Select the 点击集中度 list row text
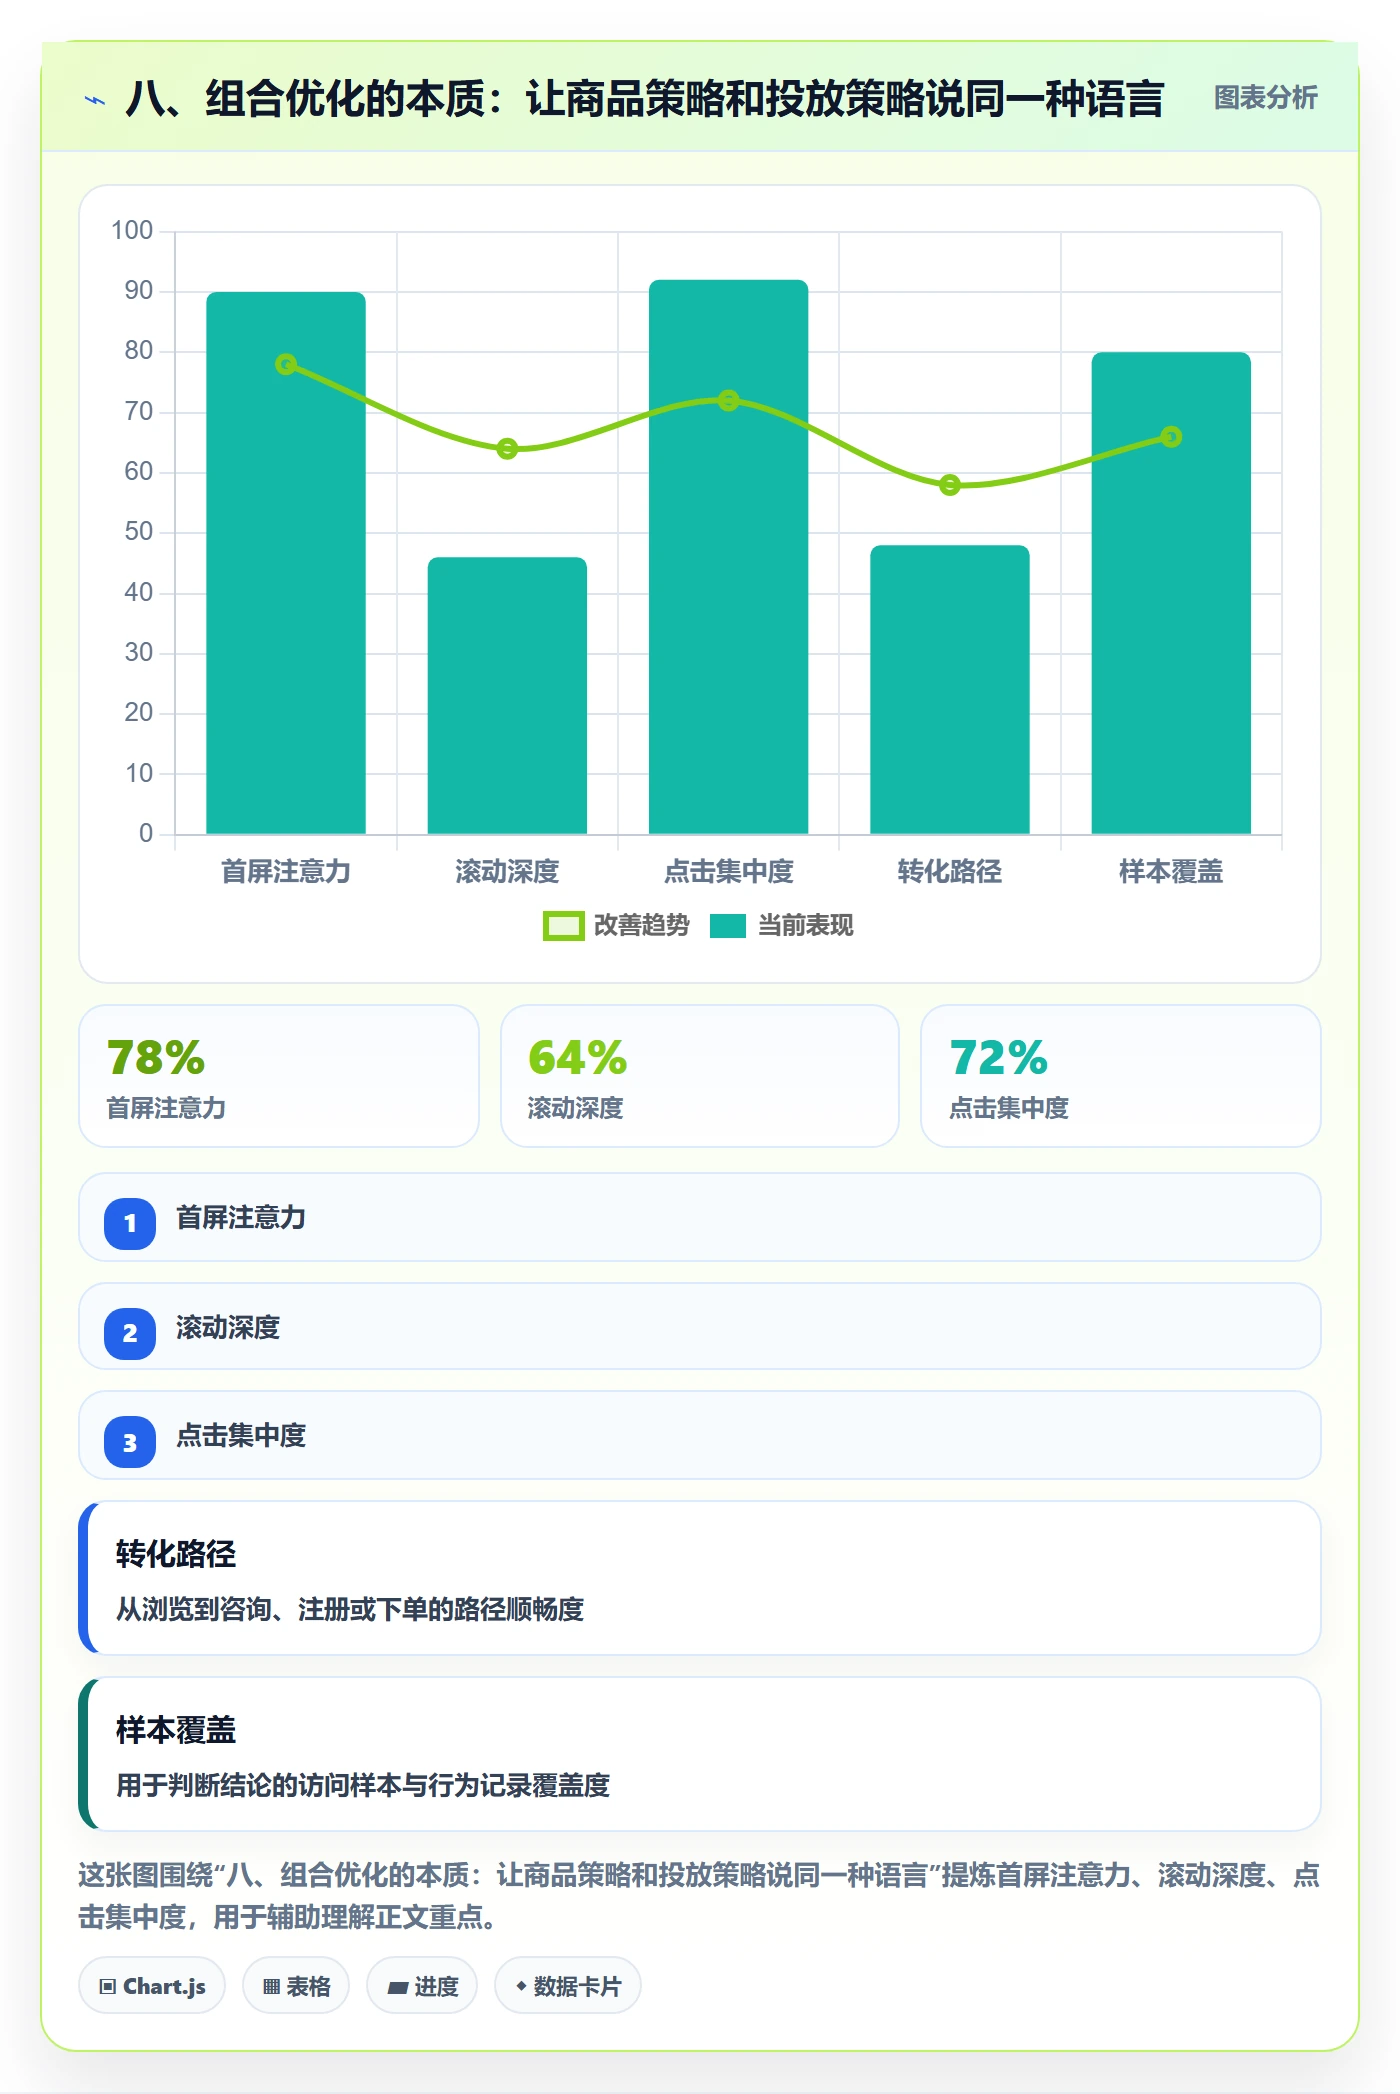The height and width of the screenshot is (2094, 1400). 241,1436
